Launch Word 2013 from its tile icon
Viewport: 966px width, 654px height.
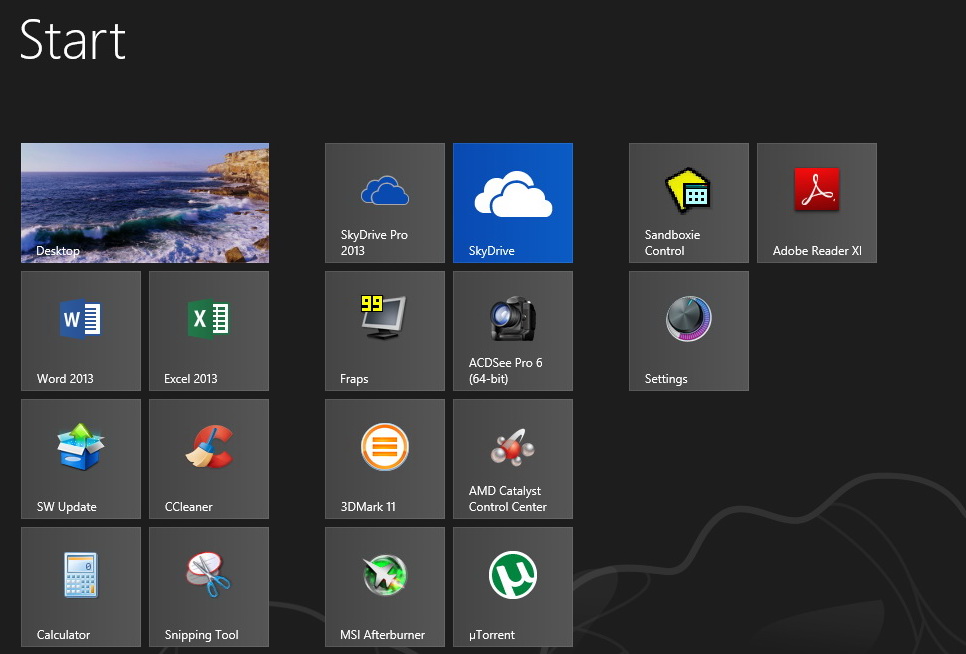pyautogui.click(x=81, y=319)
